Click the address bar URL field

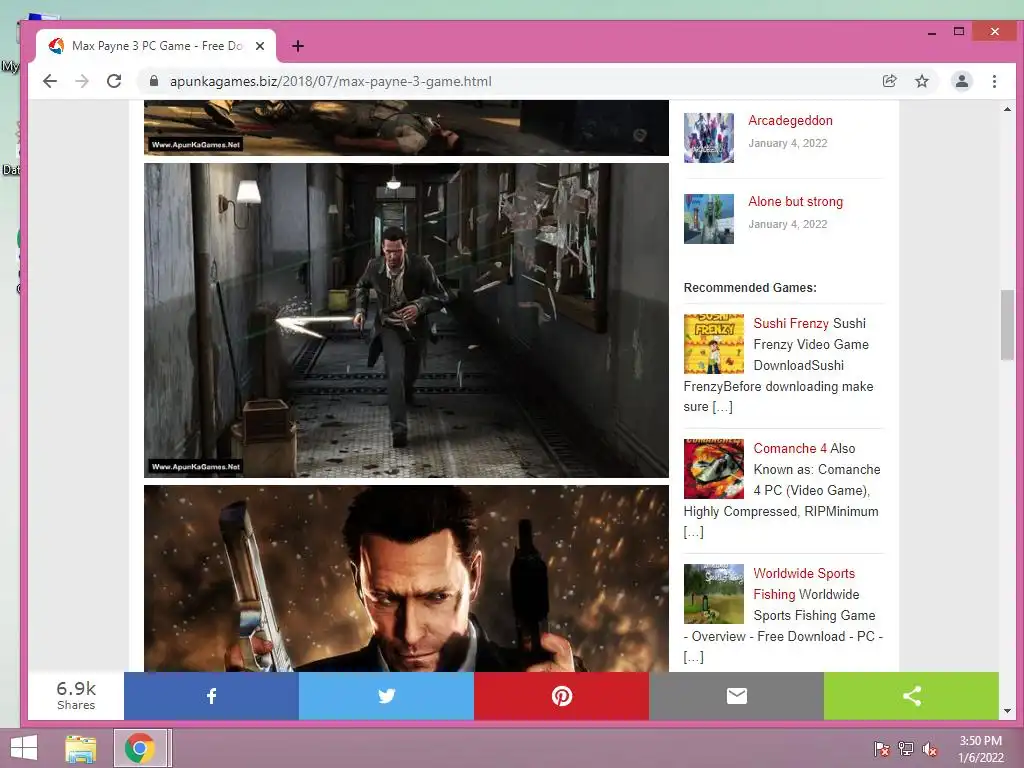(509, 81)
